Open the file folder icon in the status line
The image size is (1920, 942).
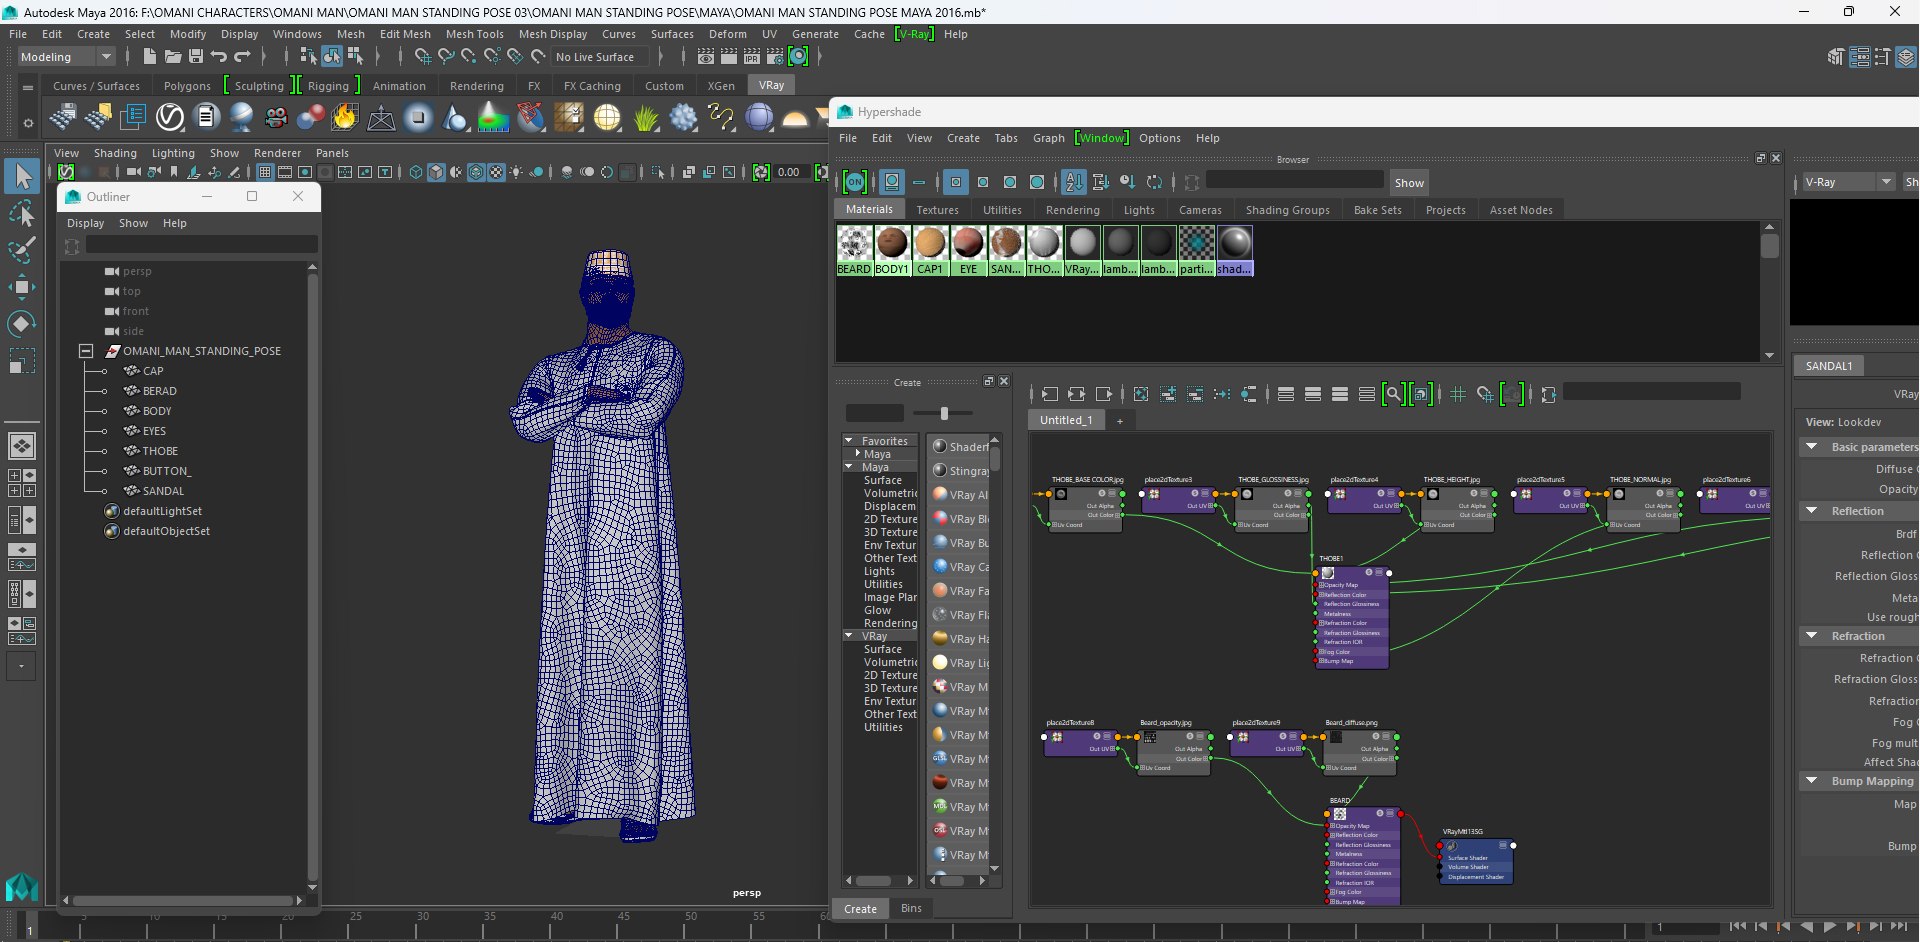pos(172,57)
